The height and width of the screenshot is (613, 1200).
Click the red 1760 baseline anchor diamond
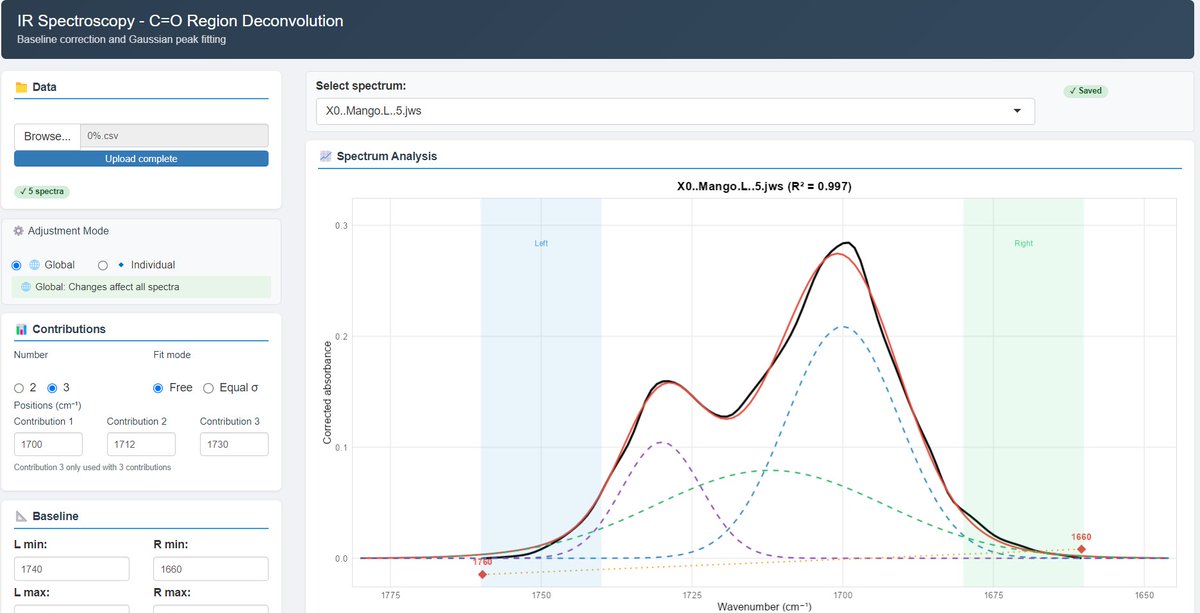[482, 574]
